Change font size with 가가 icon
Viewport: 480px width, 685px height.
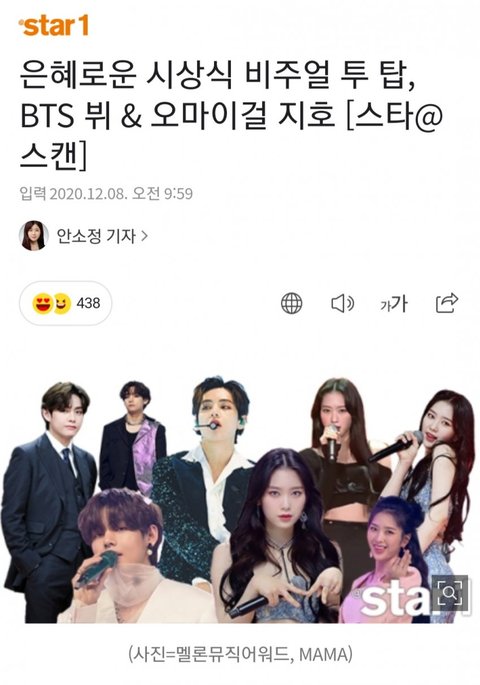394,303
